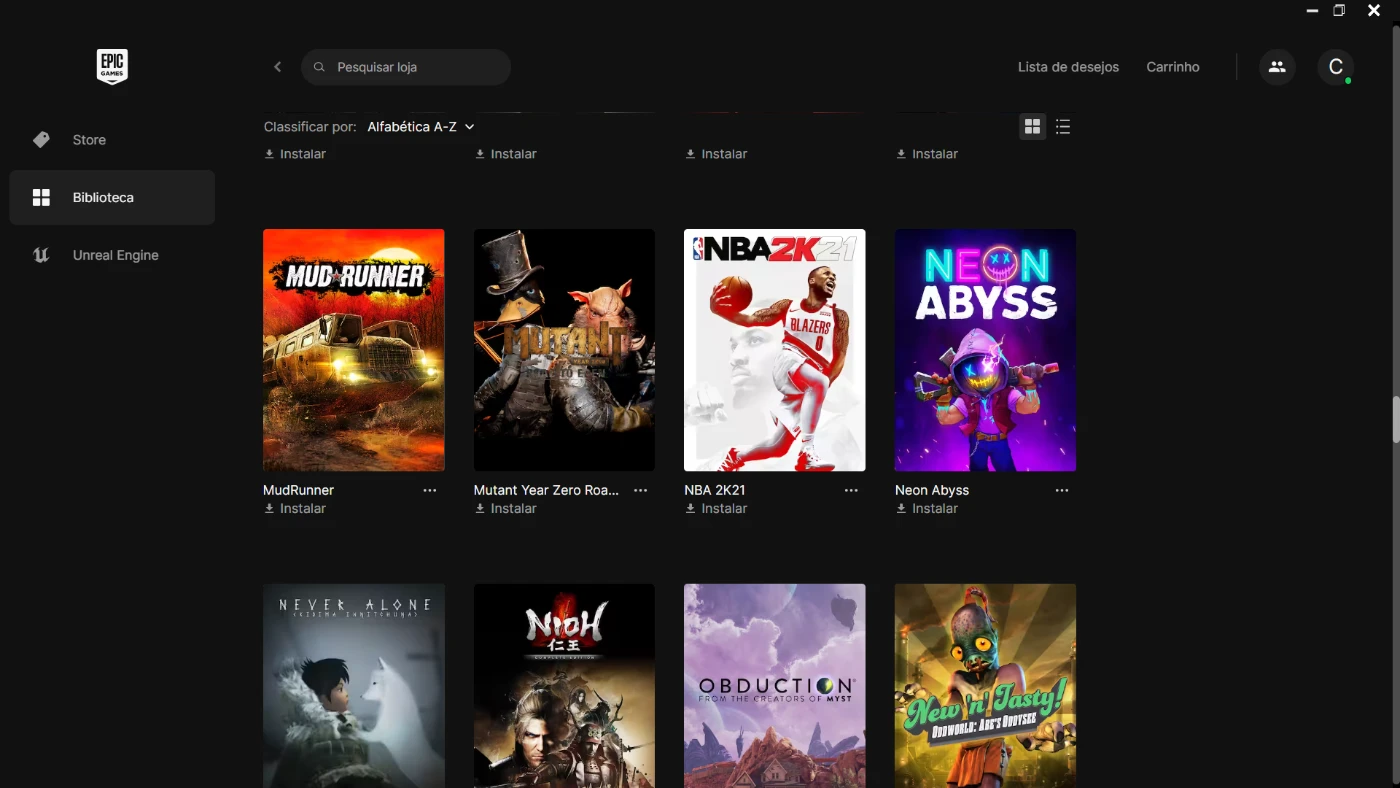Expand the Alfabética A-Z sort dropdown
This screenshot has width=1400, height=788.
[x=421, y=127]
